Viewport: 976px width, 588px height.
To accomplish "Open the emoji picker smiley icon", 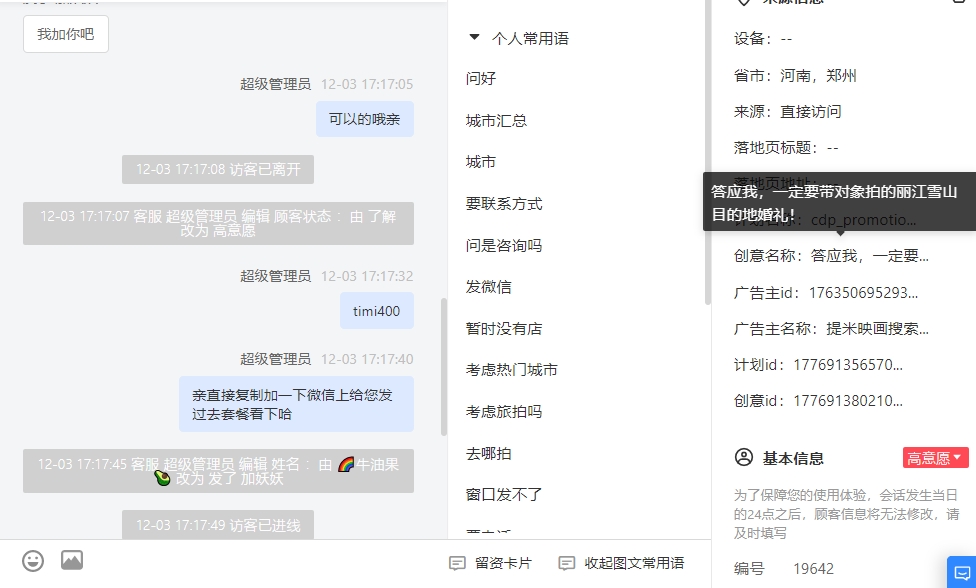I will point(33,561).
